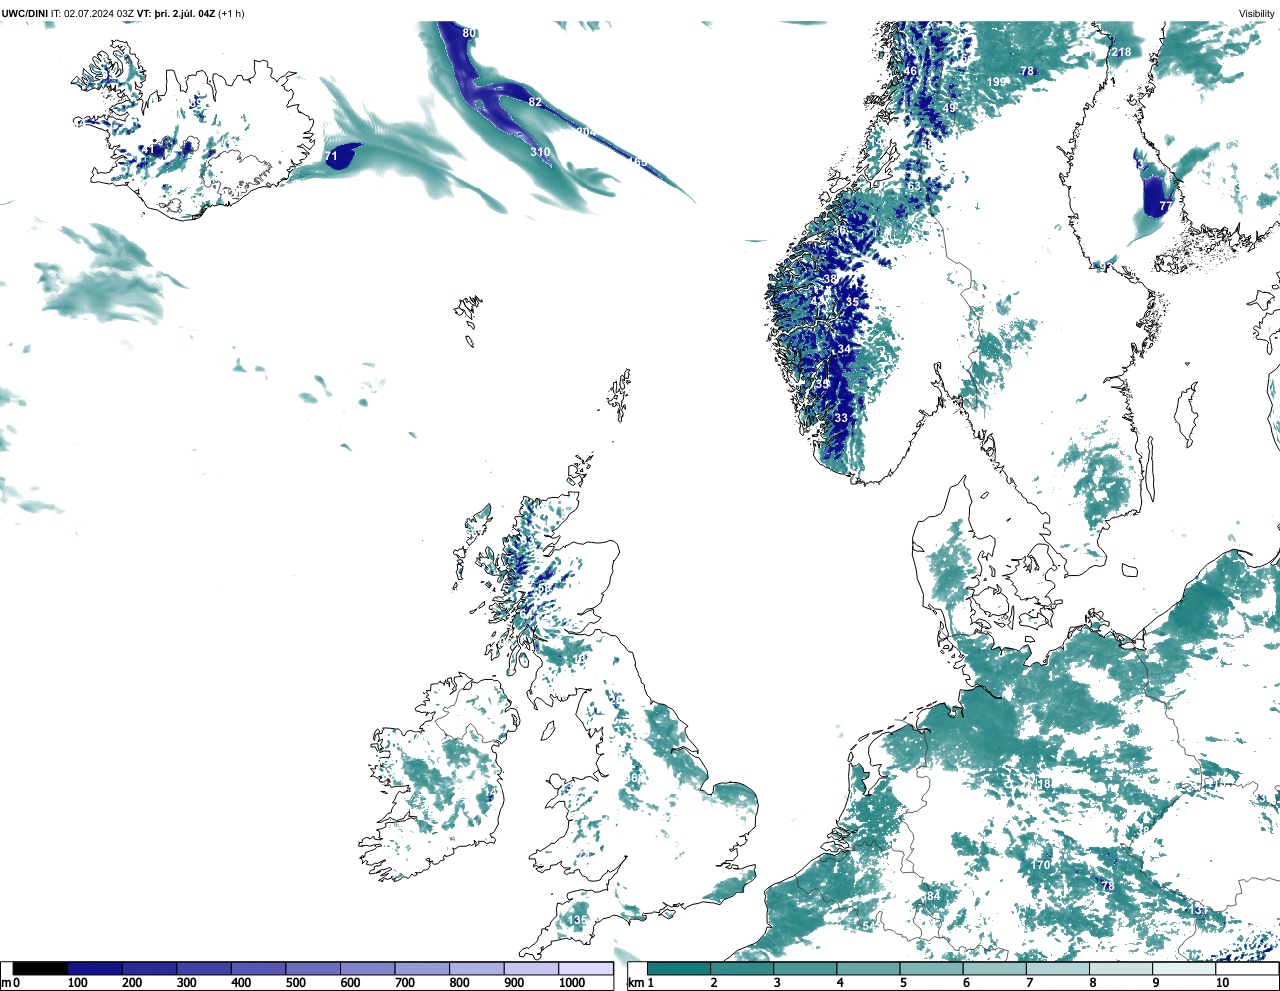The width and height of the screenshot is (1280, 991).
Task: Click the legend swatch between 900 and 1000 m
Action: tap(531, 968)
